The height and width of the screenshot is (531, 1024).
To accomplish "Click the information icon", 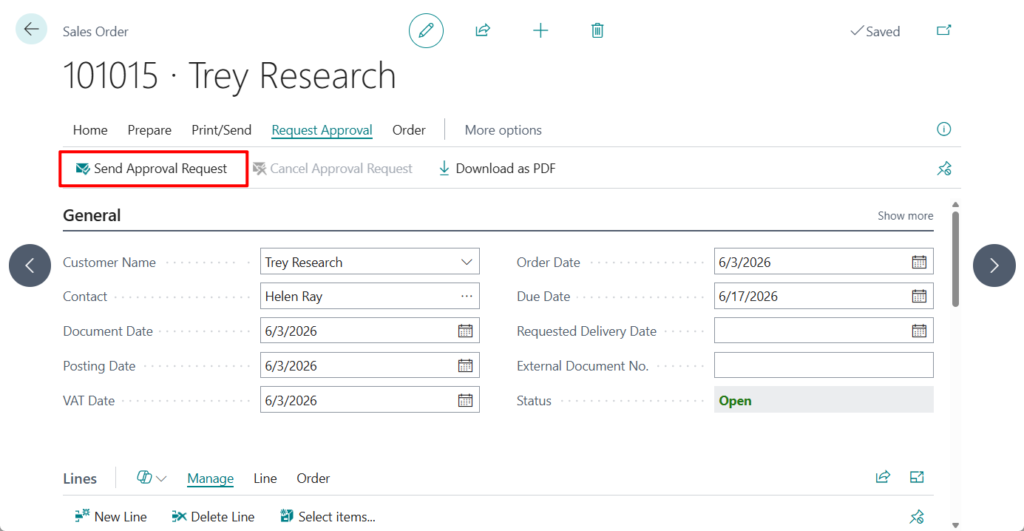I will (x=943, y=130).
